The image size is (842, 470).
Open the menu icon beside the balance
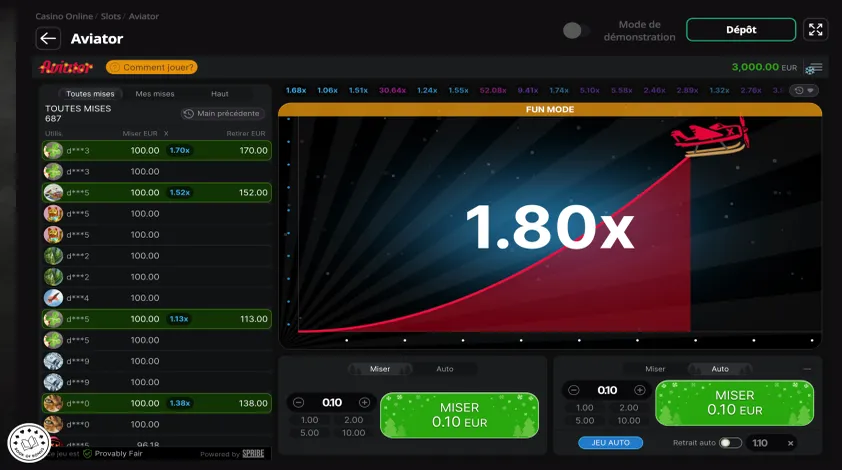click(814, 68)
